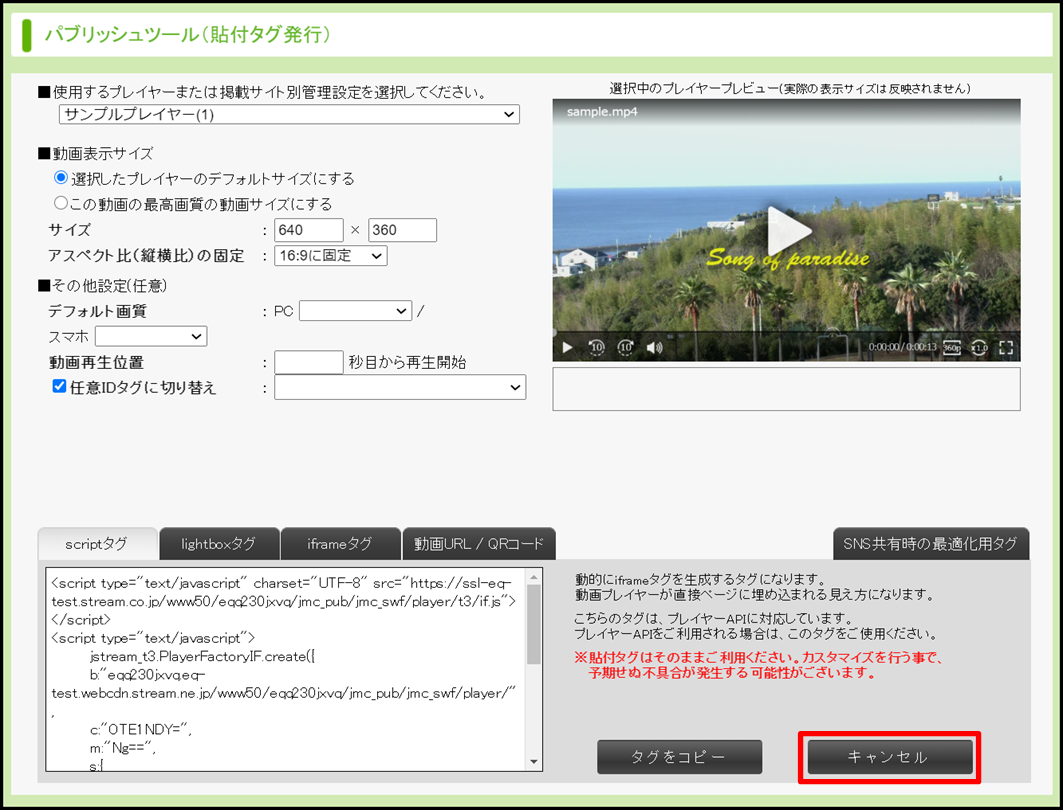Enter fullscreen in preview player

pos(1006,348)
